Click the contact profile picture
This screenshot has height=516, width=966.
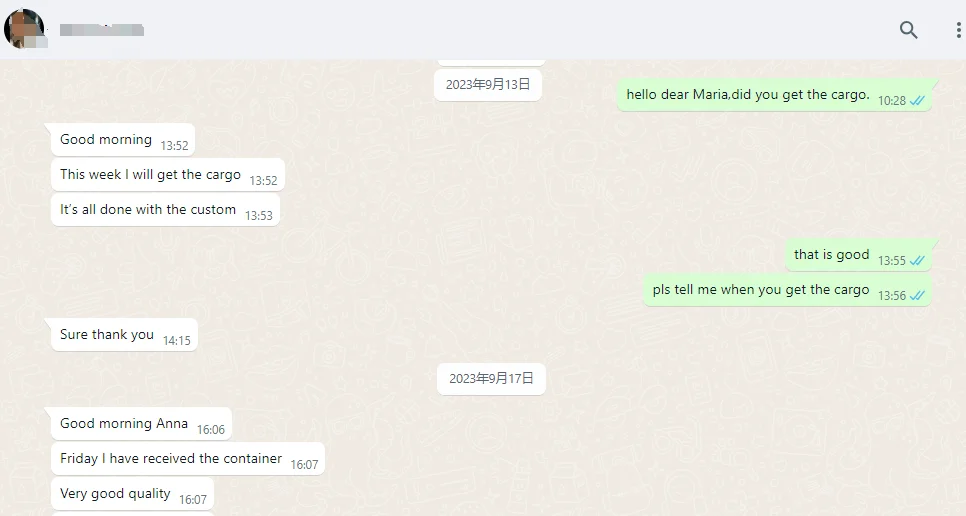pyautogui.click(x=25, y=28)
